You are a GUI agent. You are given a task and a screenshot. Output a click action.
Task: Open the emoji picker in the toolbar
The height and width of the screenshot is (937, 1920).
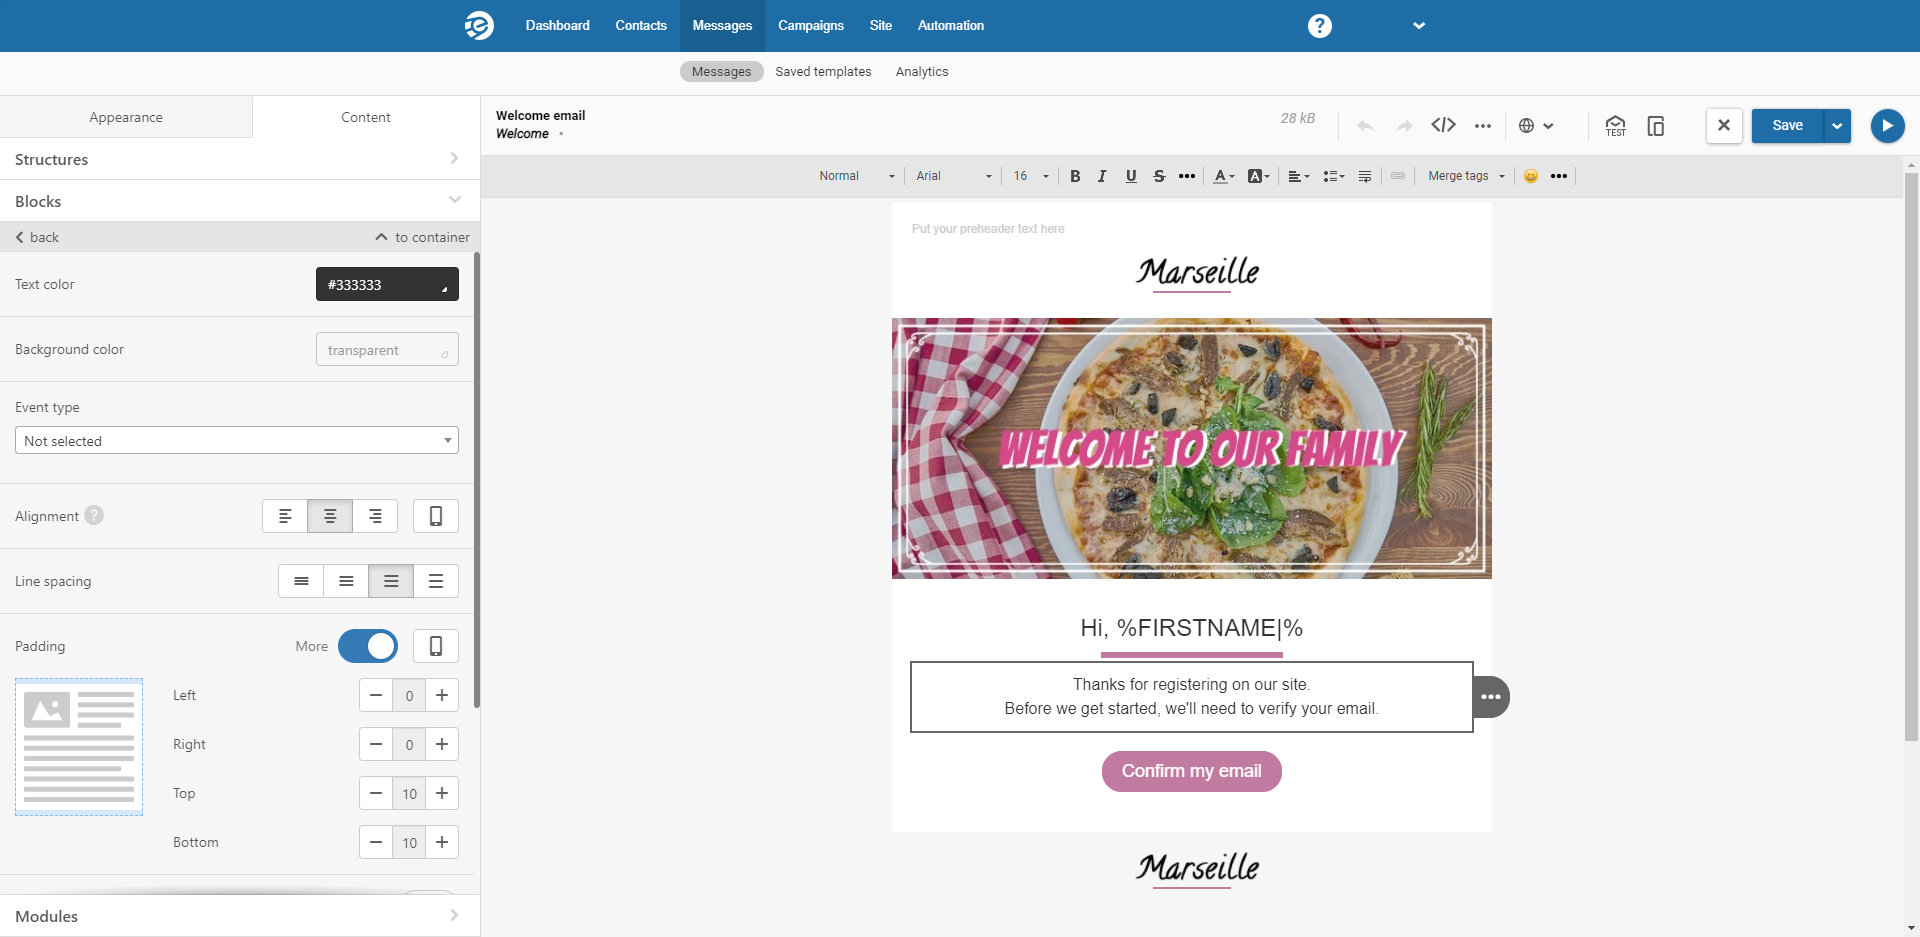[1532, 176]
